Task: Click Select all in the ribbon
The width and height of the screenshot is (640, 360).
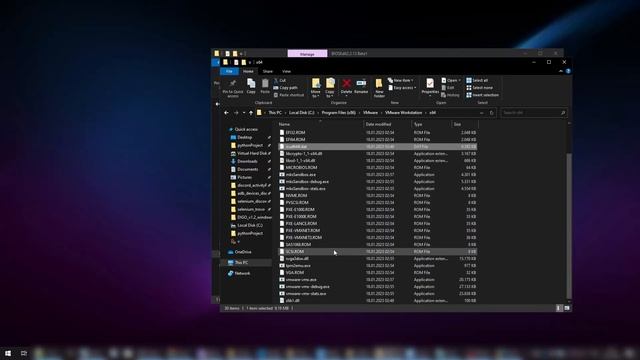Action: click(477, 80)
